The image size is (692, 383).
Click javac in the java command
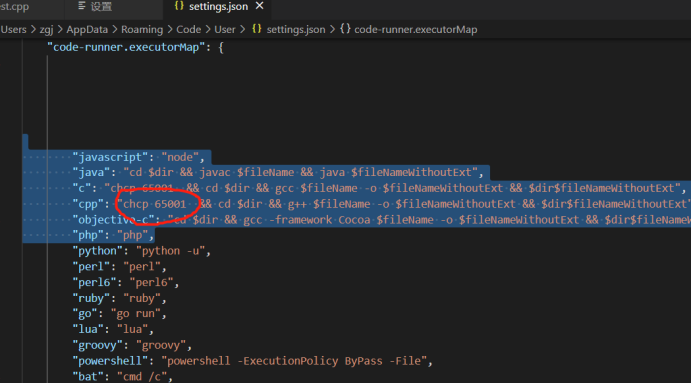[215, 172]
